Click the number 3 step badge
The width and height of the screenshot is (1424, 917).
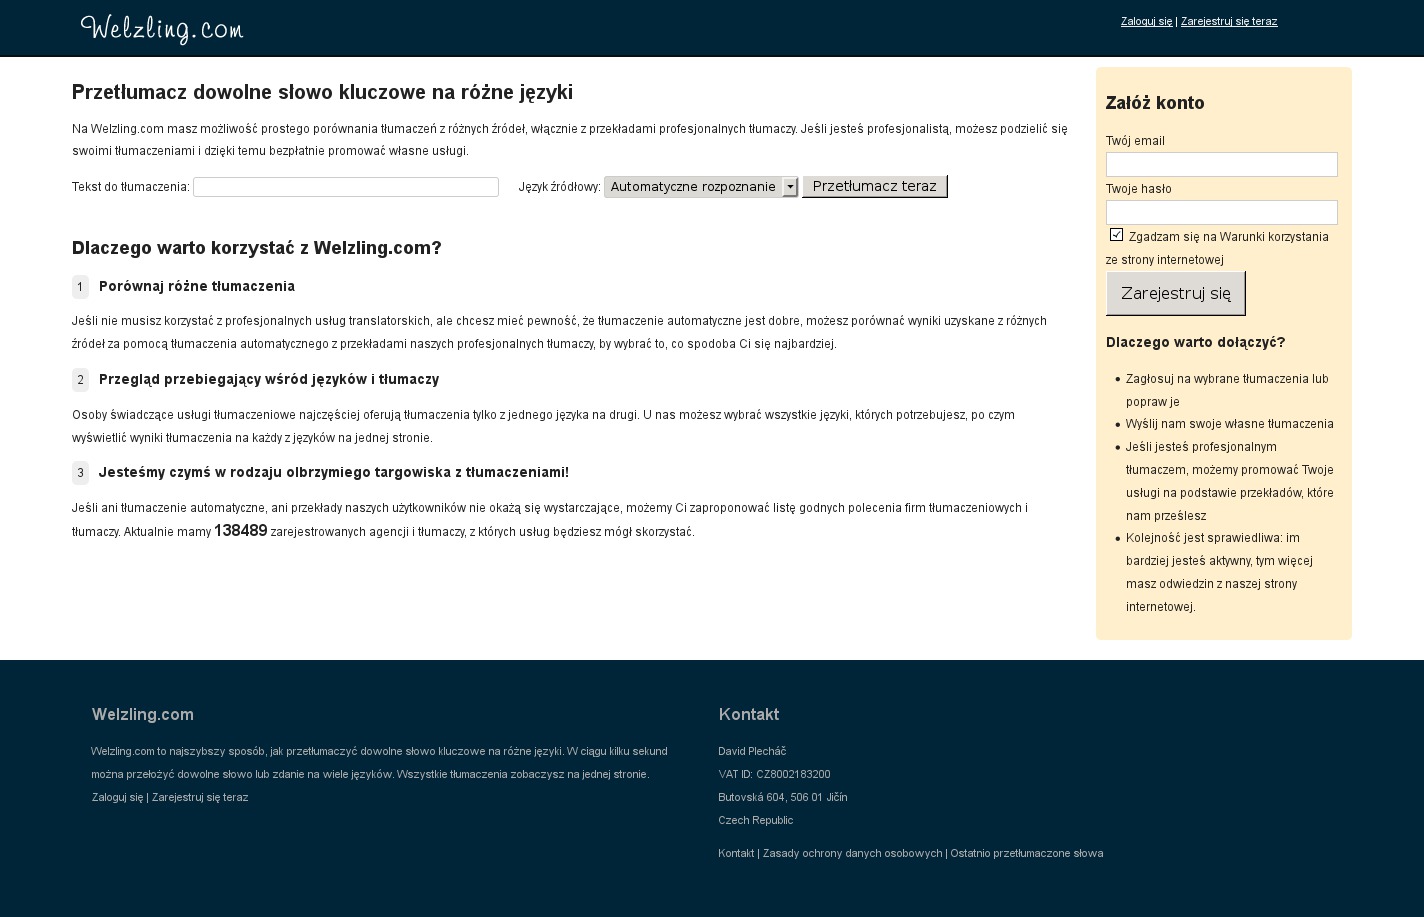80,473
